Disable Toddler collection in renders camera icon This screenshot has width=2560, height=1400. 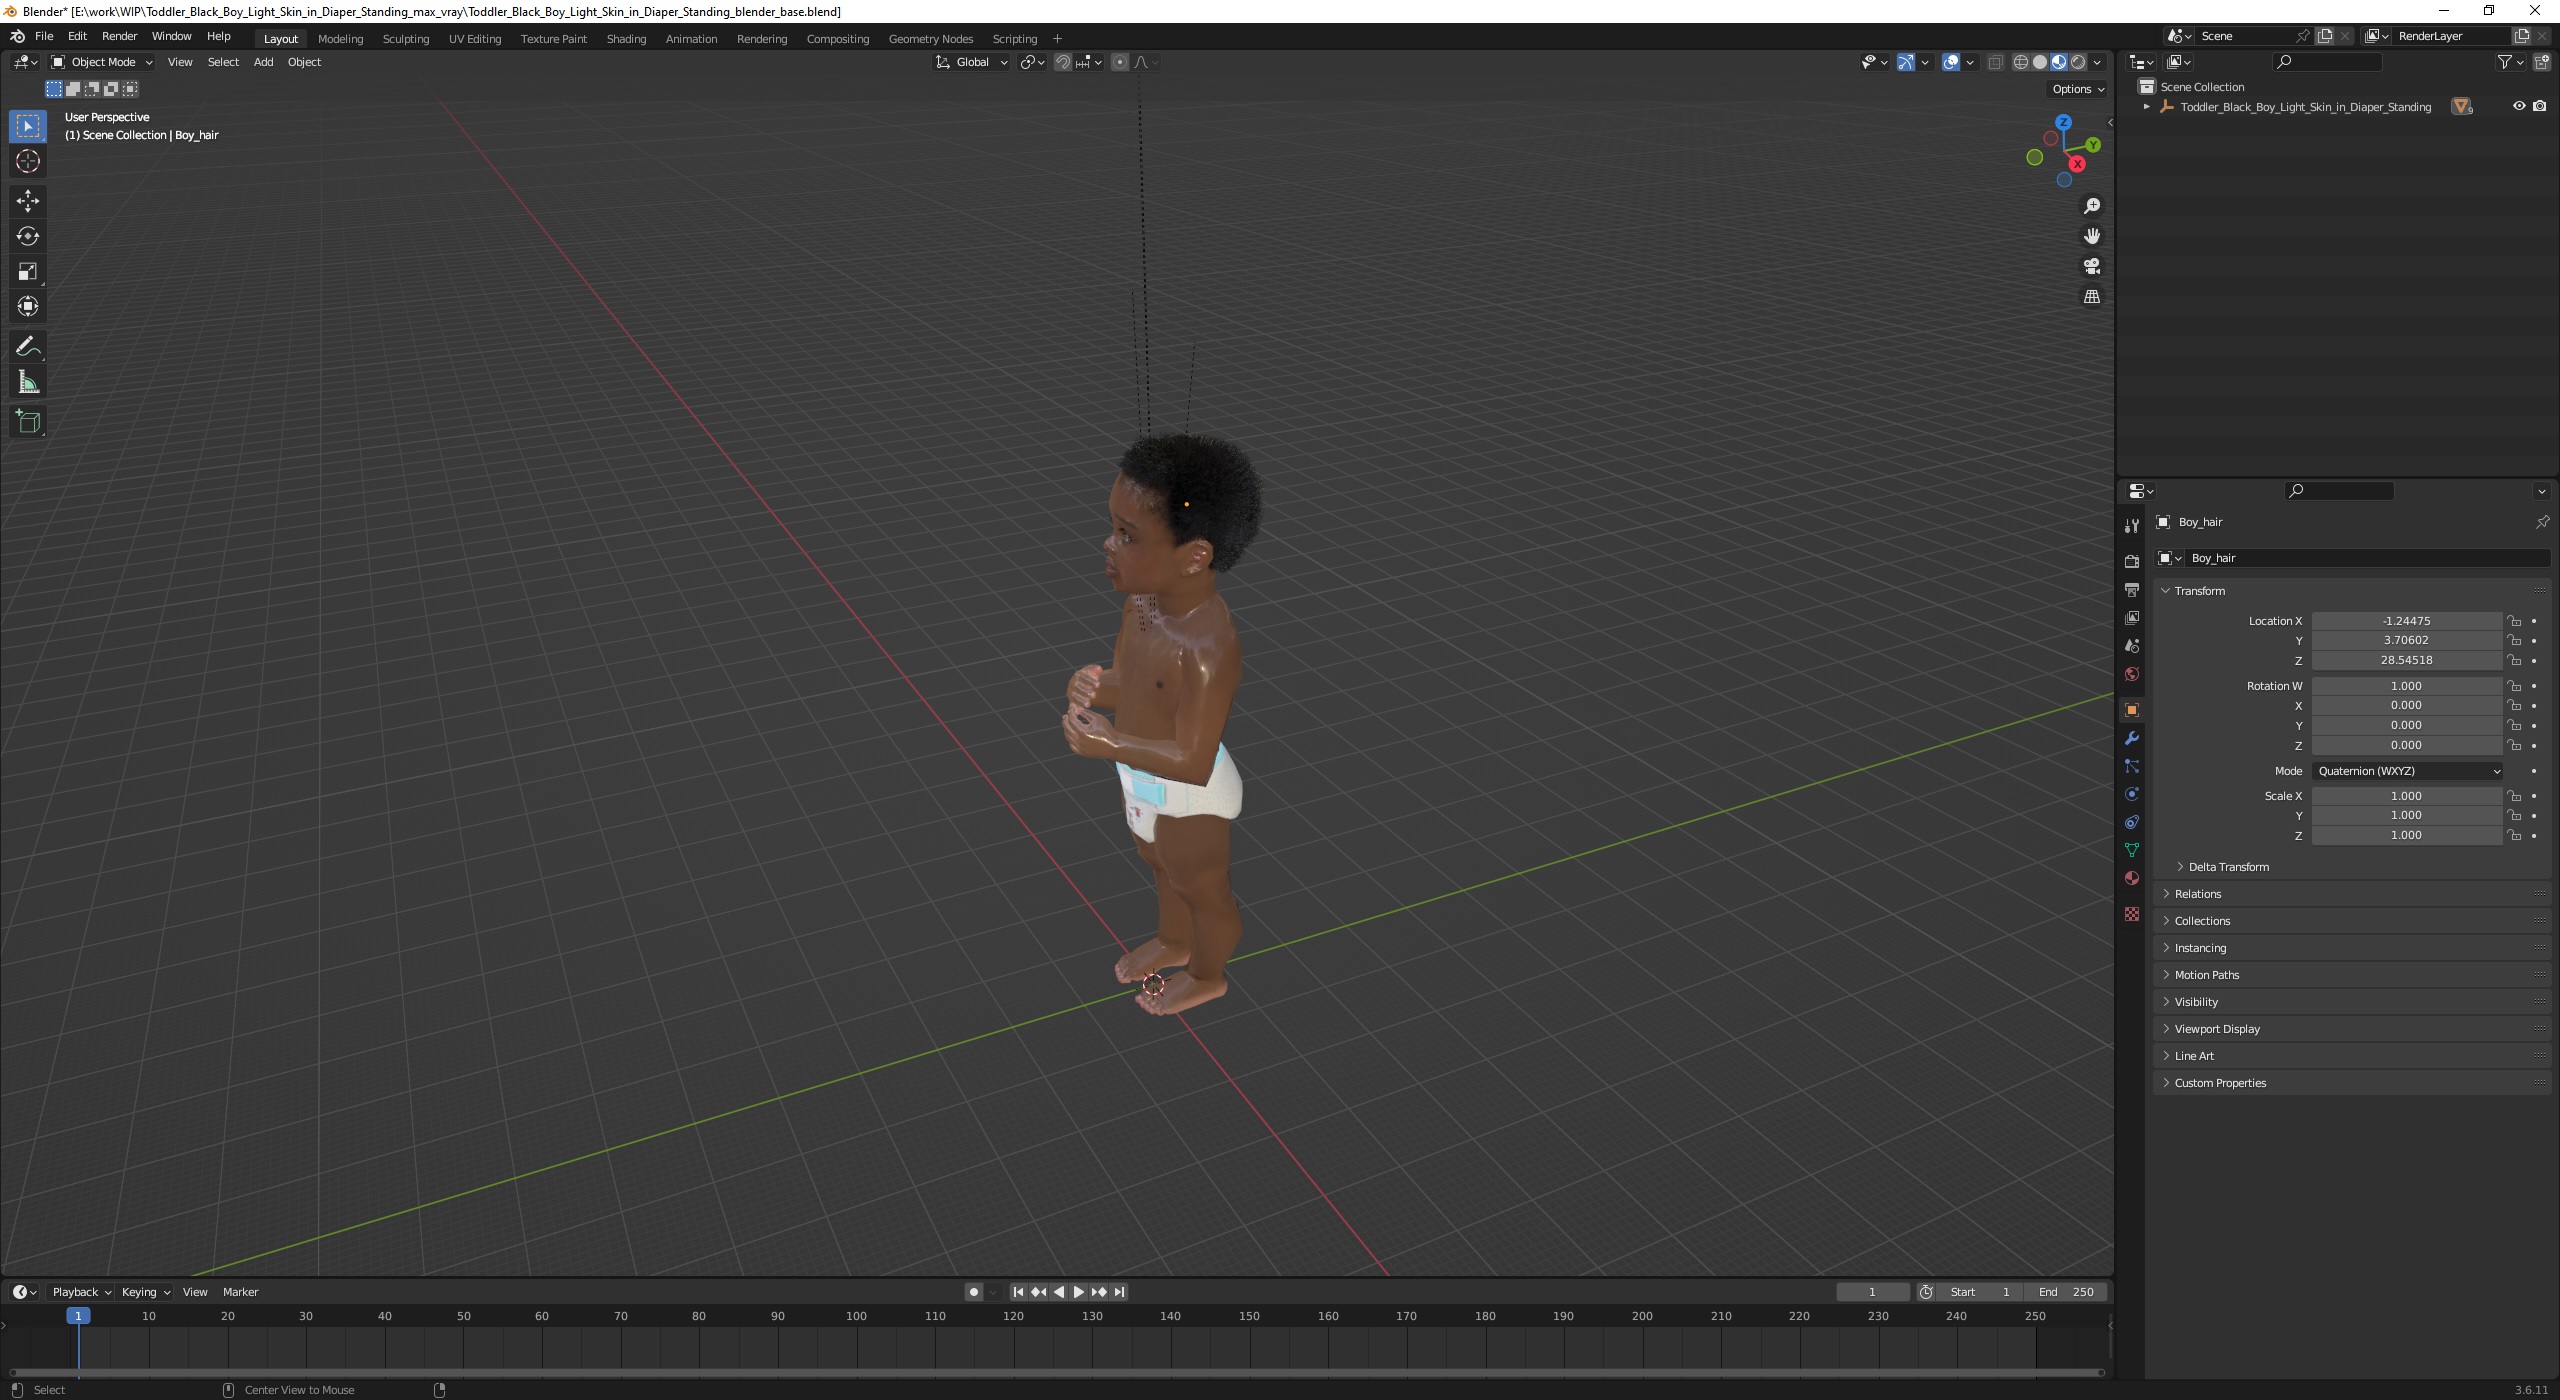point(2539,106)
